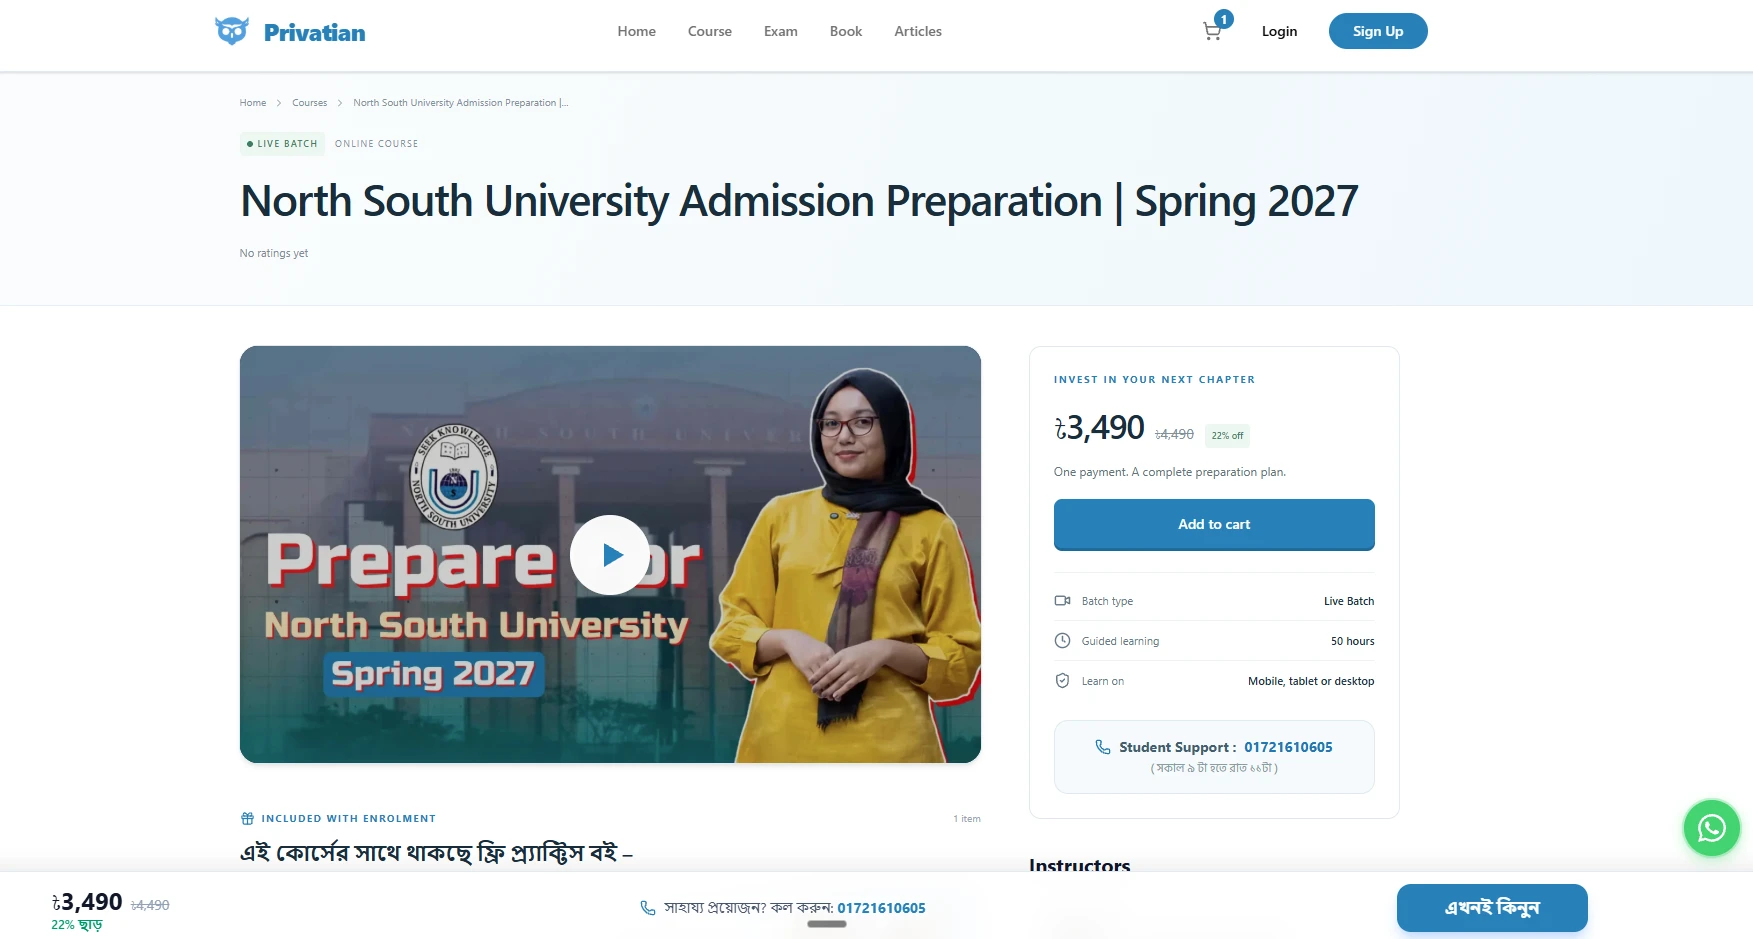The height and width of the screenshot is (939, 1753).
Task: Click the bottom bar phone number 01721610605
Action: 881,908
